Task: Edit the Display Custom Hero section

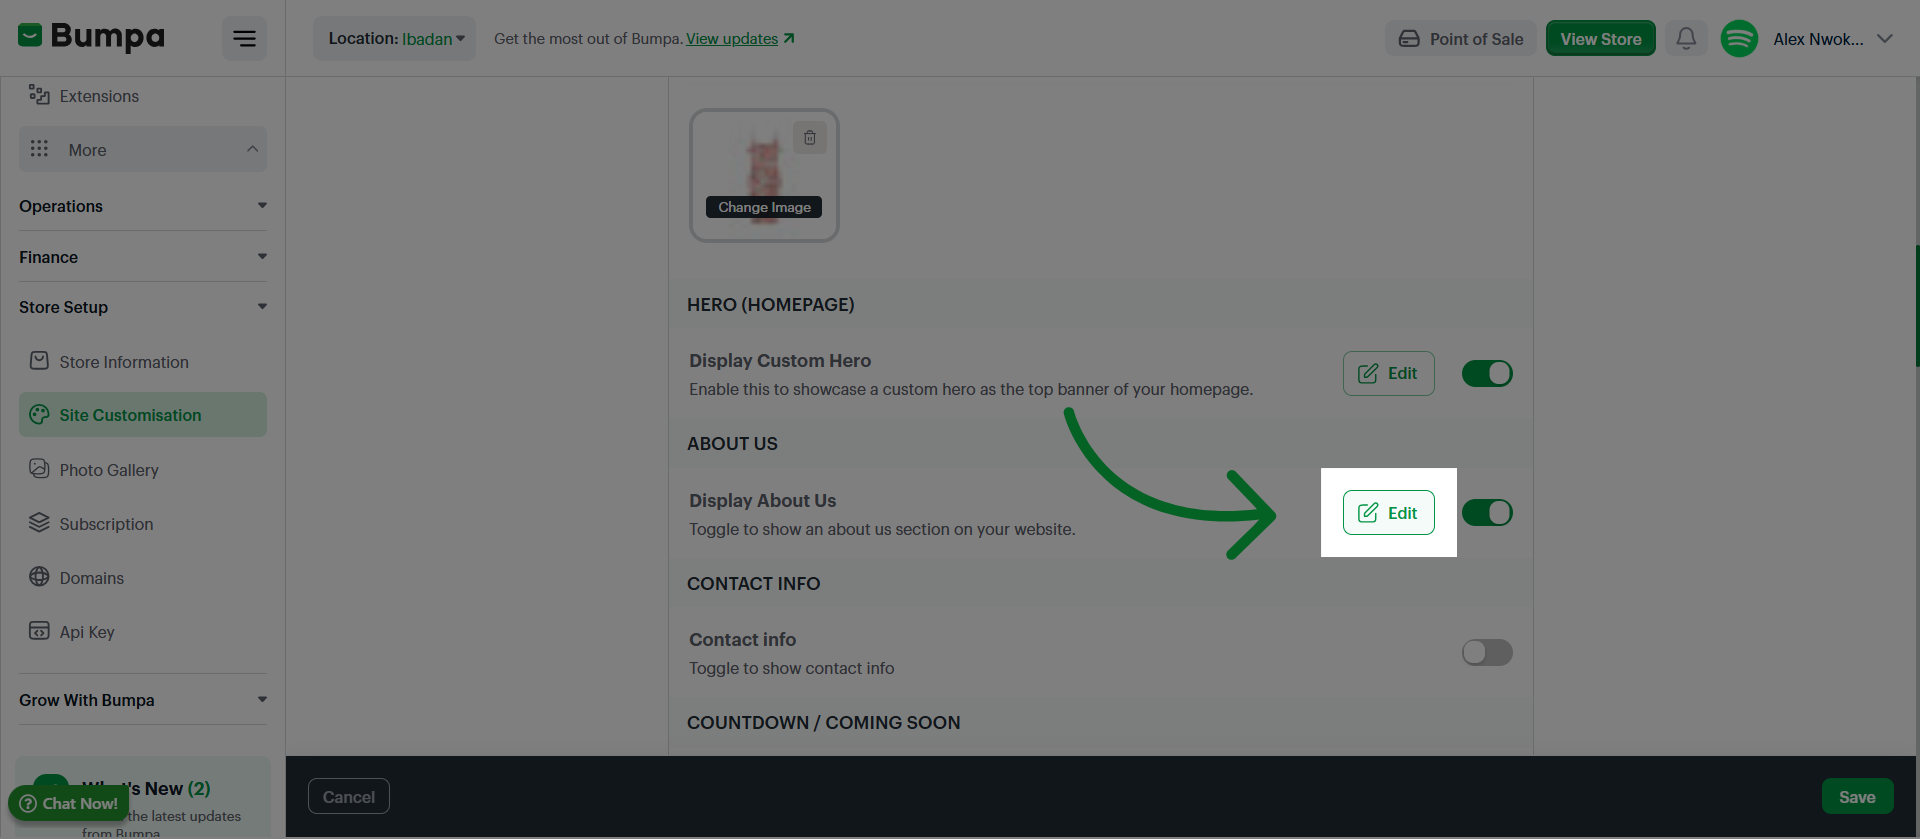Action: click(x=1388, y=373)
